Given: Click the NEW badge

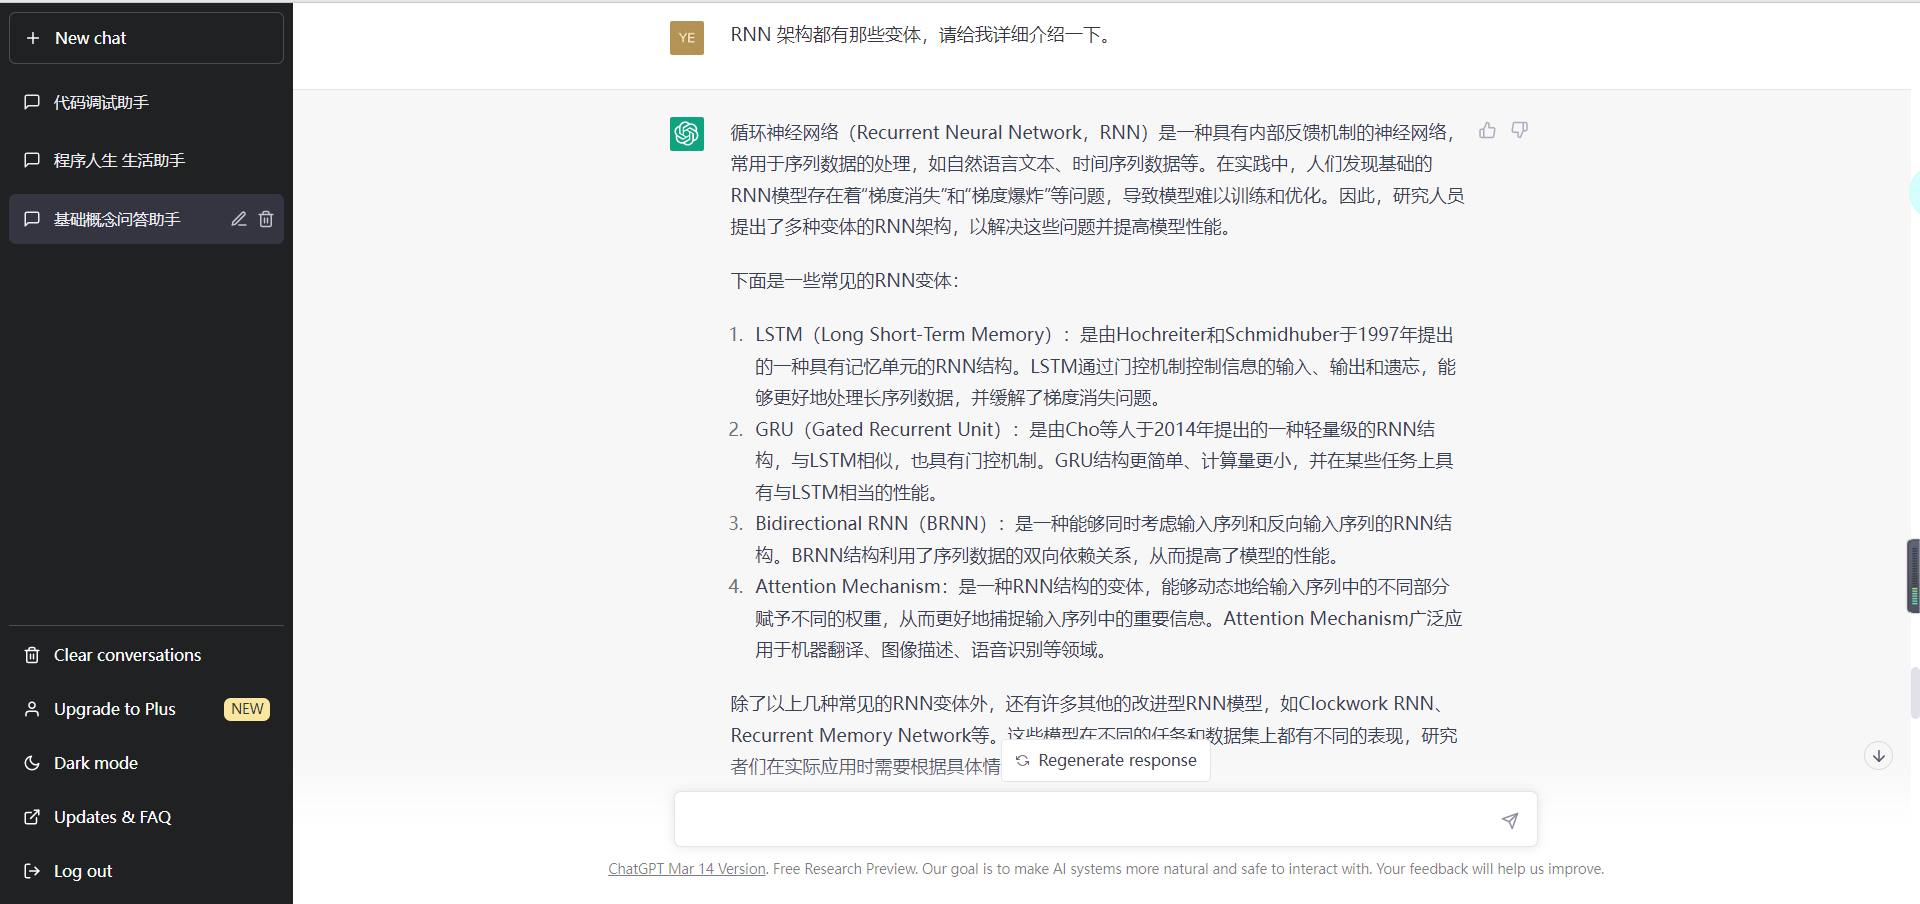Looking at the screenshot, I should pyautogui.click(x=247, y=709).
